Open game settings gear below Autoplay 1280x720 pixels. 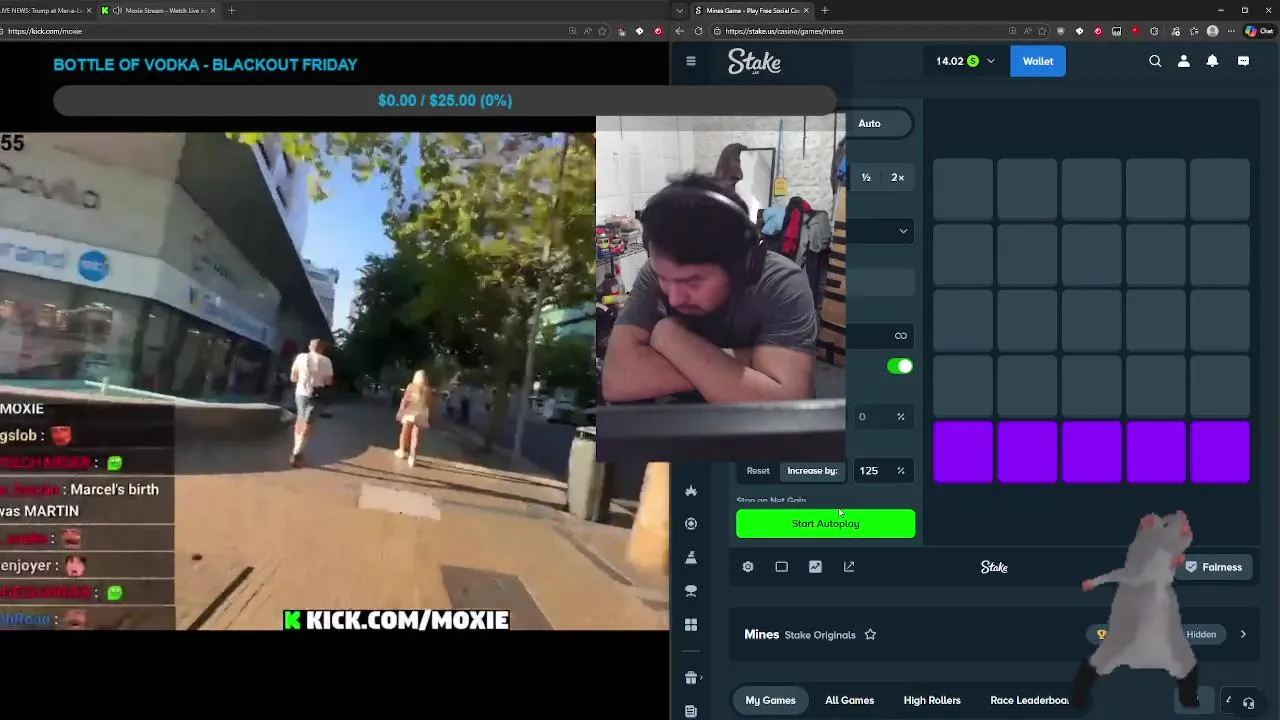click(748, 567)
